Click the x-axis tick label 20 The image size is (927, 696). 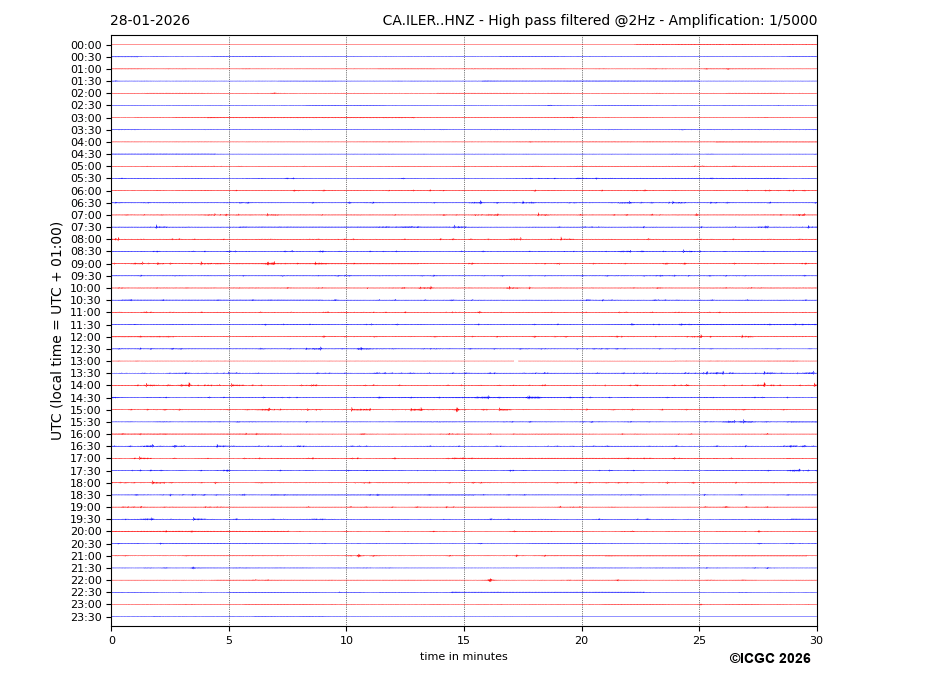click(582, 640)
